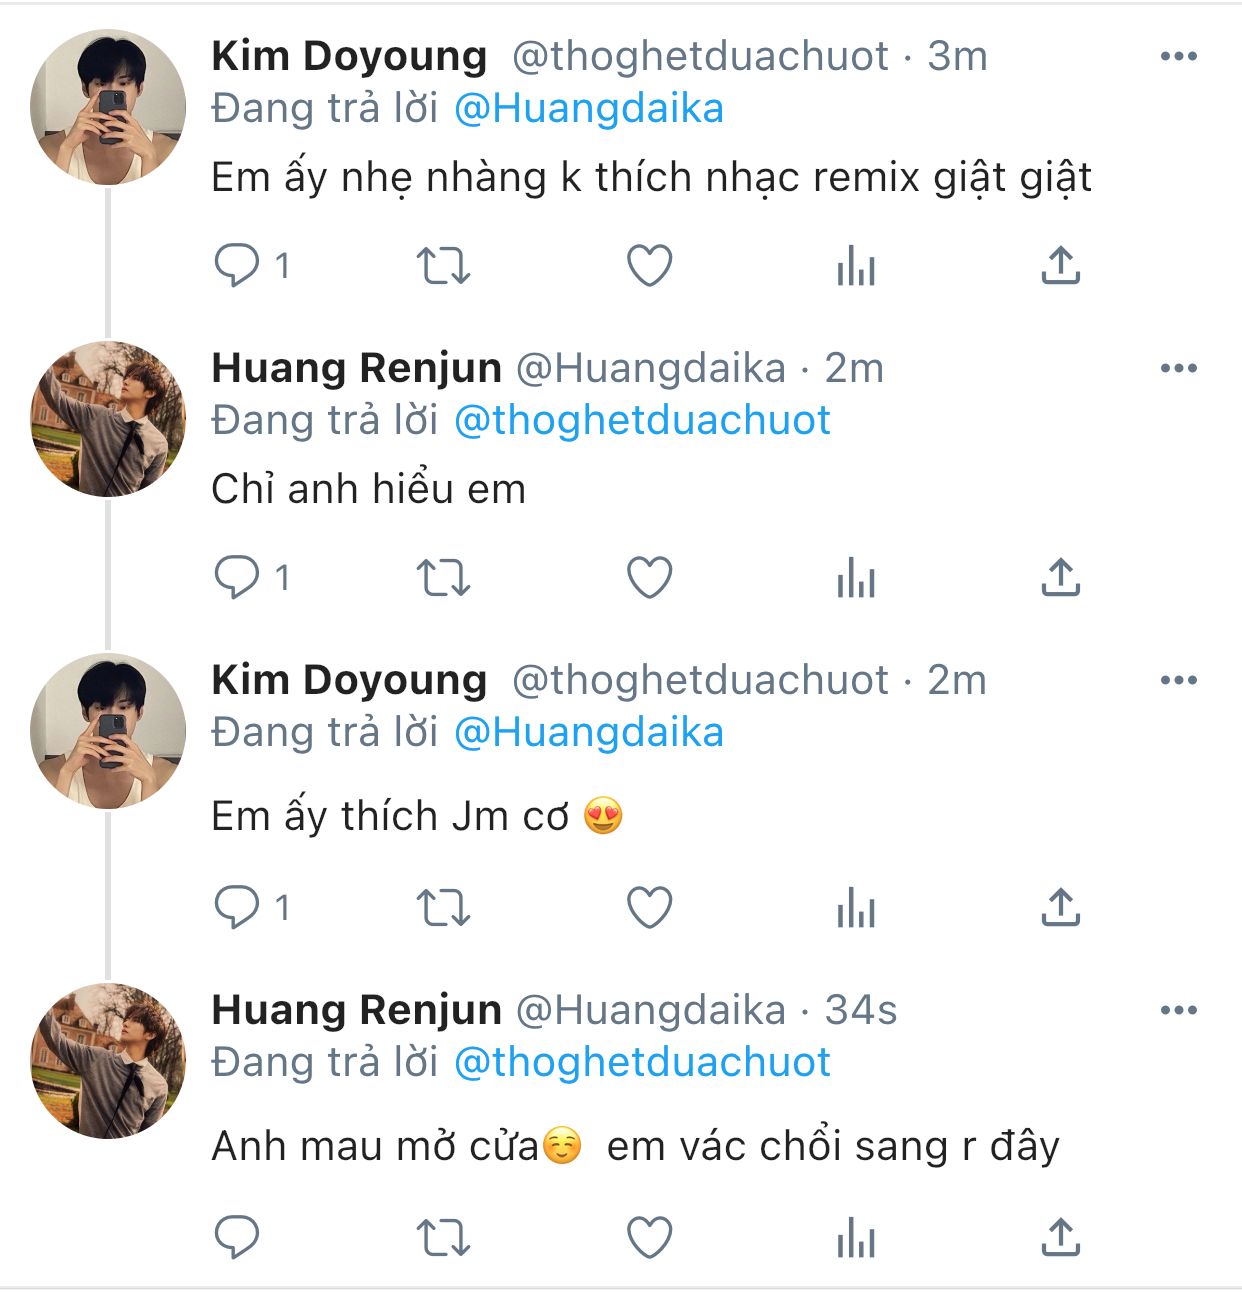Open Kim Doyoung's avatar on first tweet
The width and height of the screenshot is (1242, 1310).
point(108,107)
